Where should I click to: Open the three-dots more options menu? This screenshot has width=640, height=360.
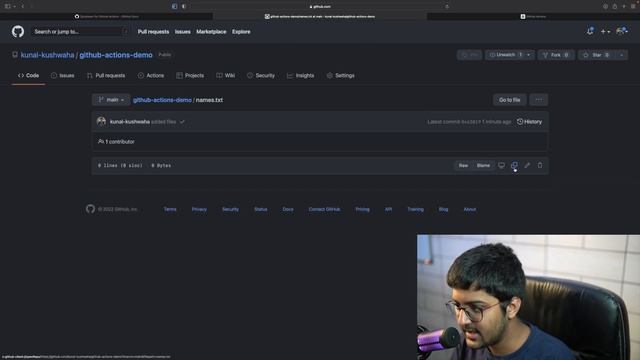tap(539, 100)
